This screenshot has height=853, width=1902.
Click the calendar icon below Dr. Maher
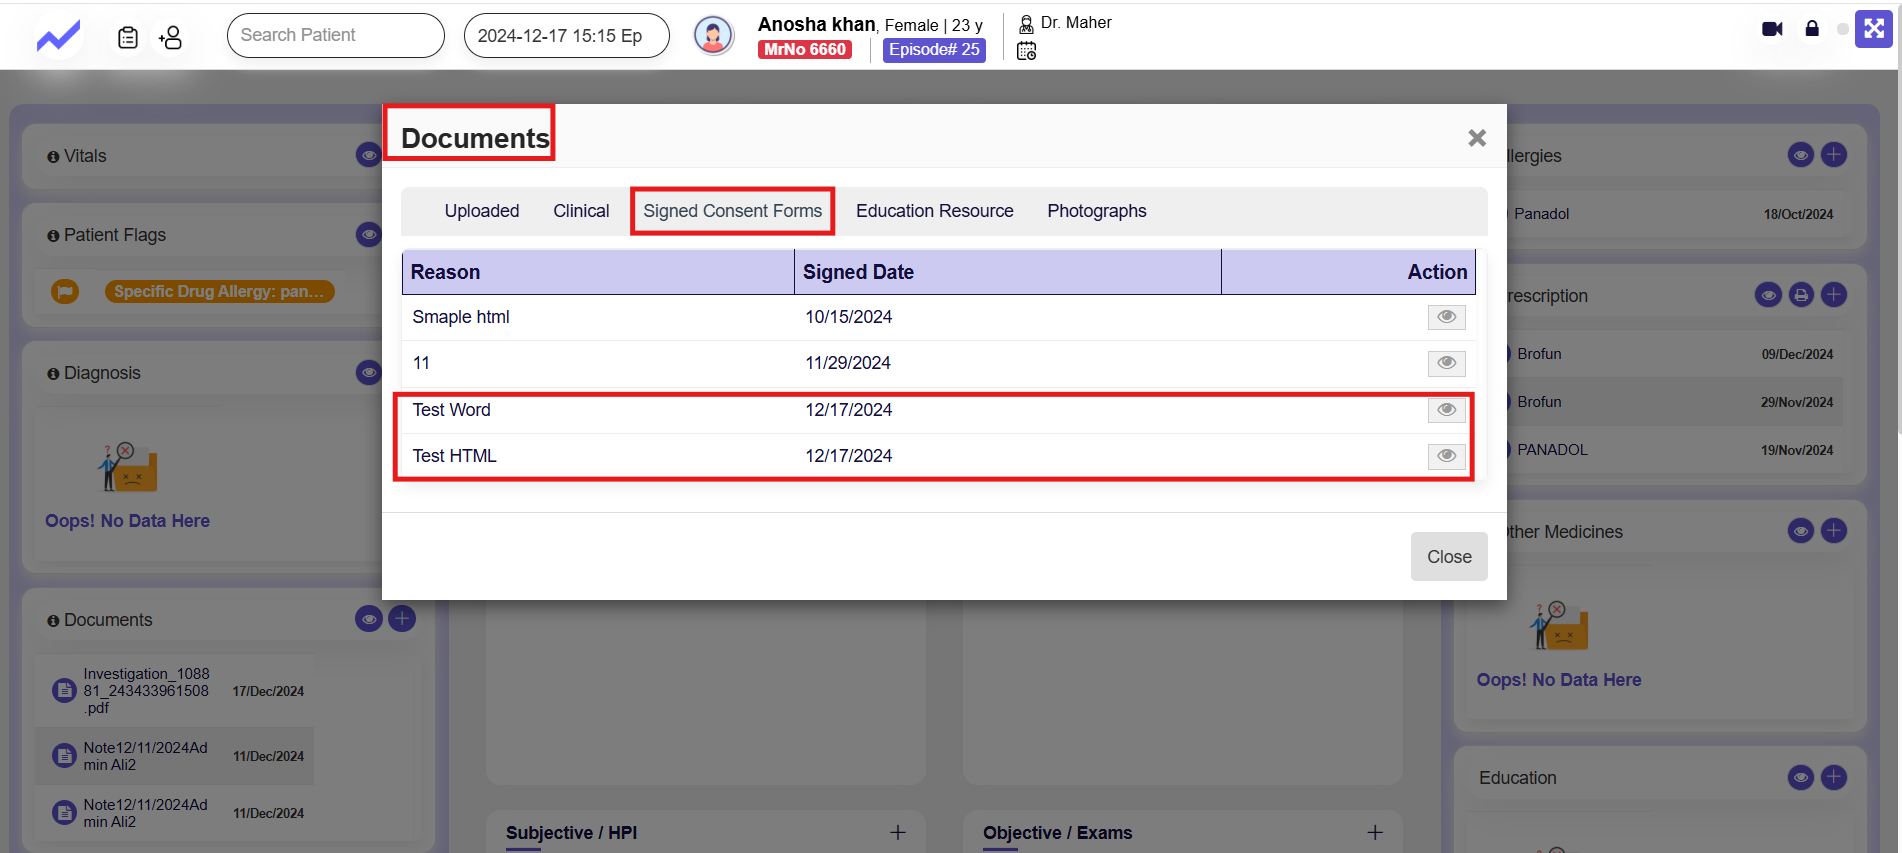[x=1026, y=51]
